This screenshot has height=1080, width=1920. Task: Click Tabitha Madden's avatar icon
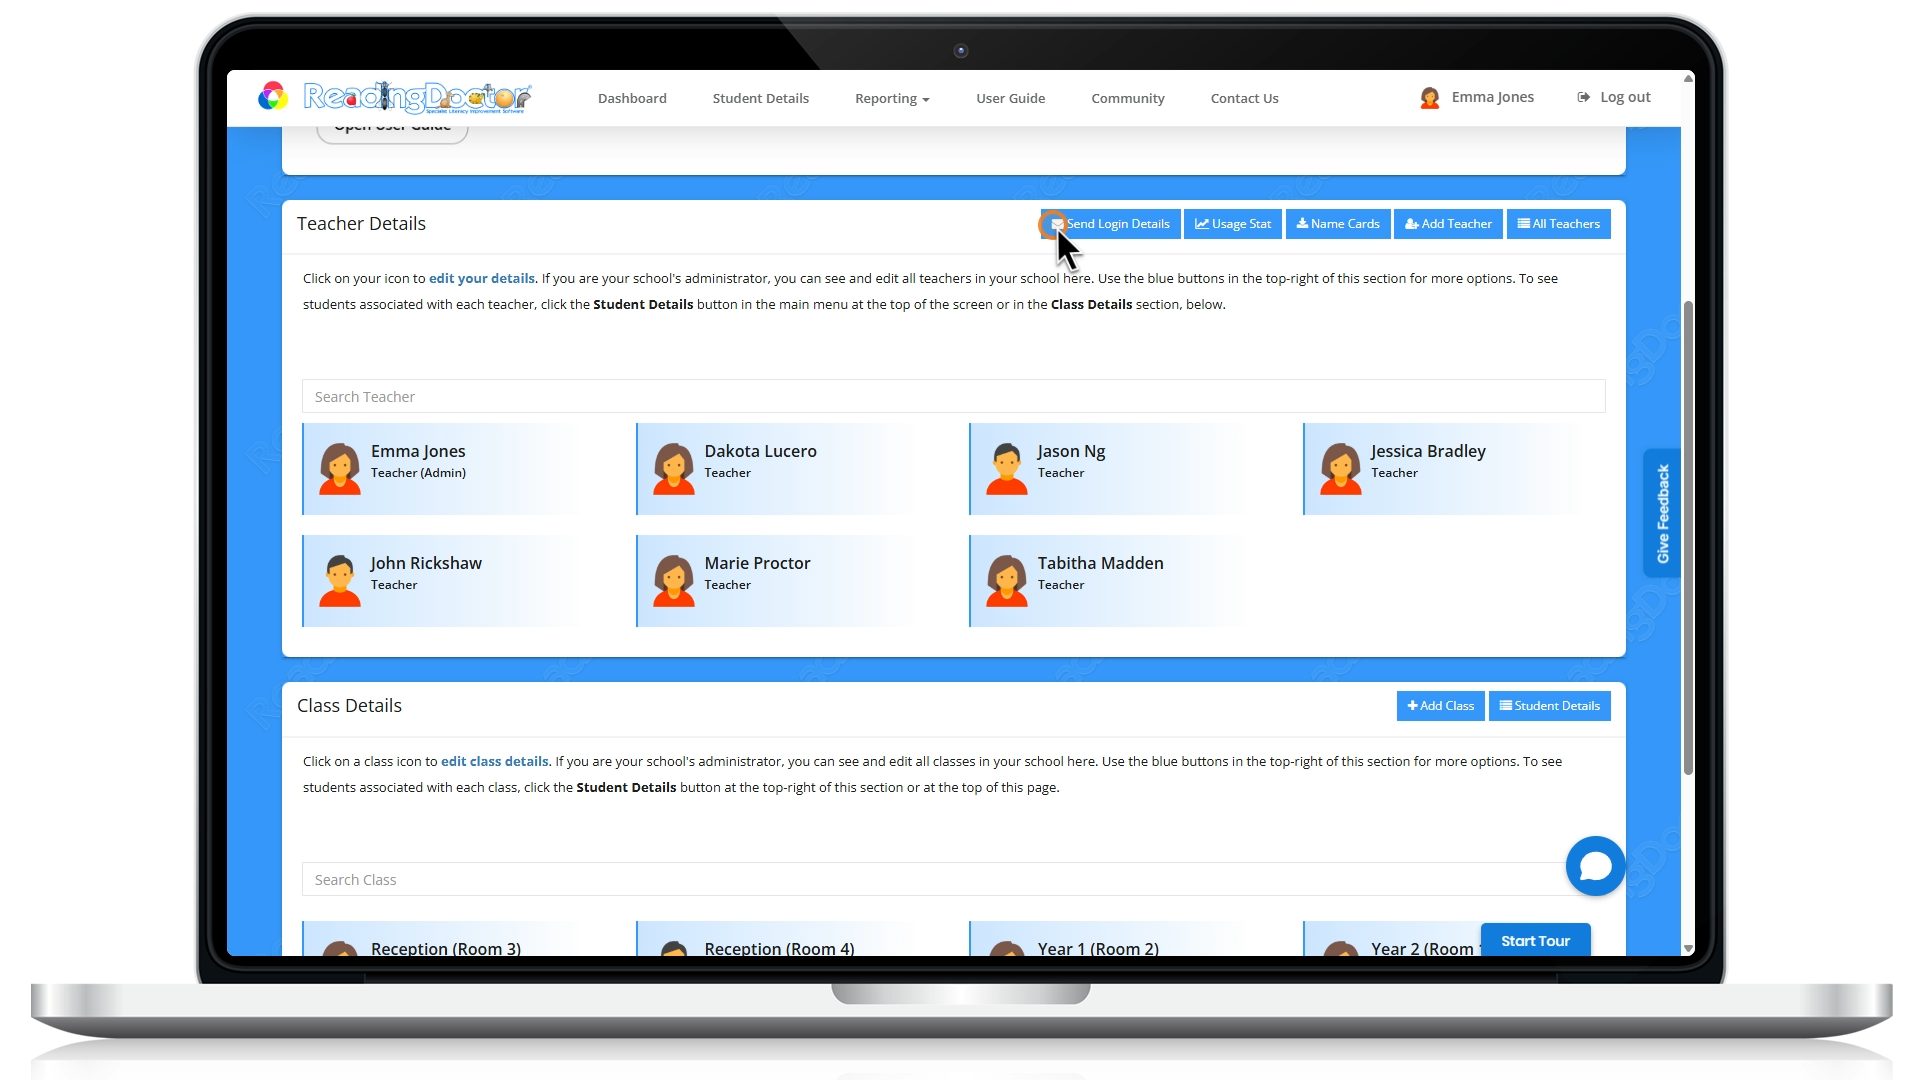click(1006, 581)
